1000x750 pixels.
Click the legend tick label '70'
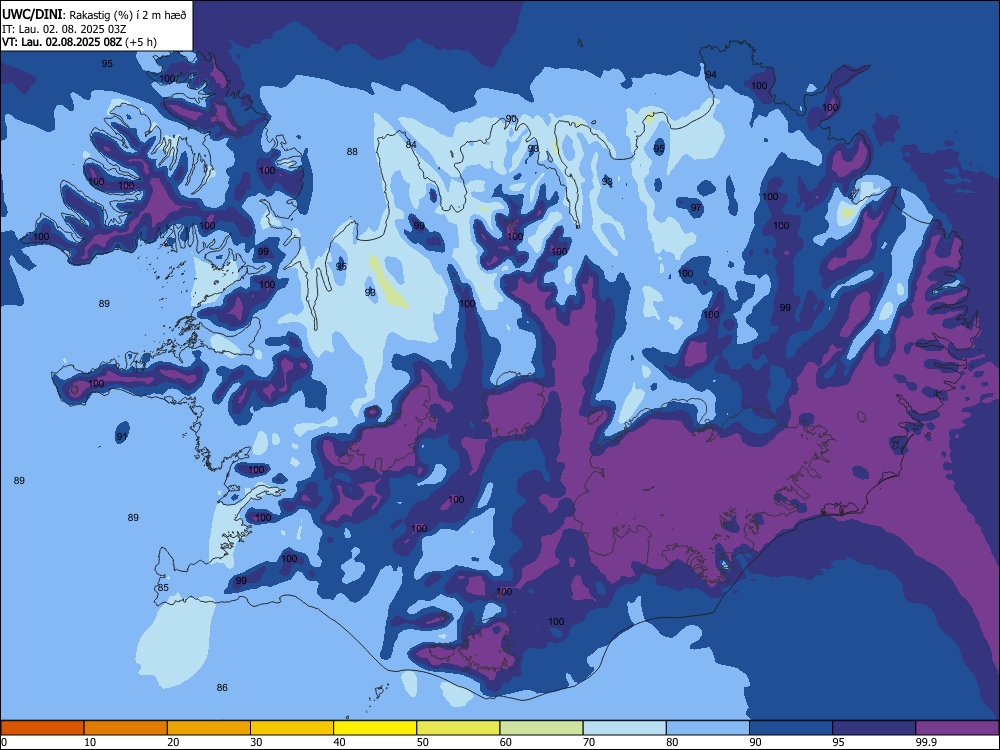pyautogui.click(x=589, y=742)
